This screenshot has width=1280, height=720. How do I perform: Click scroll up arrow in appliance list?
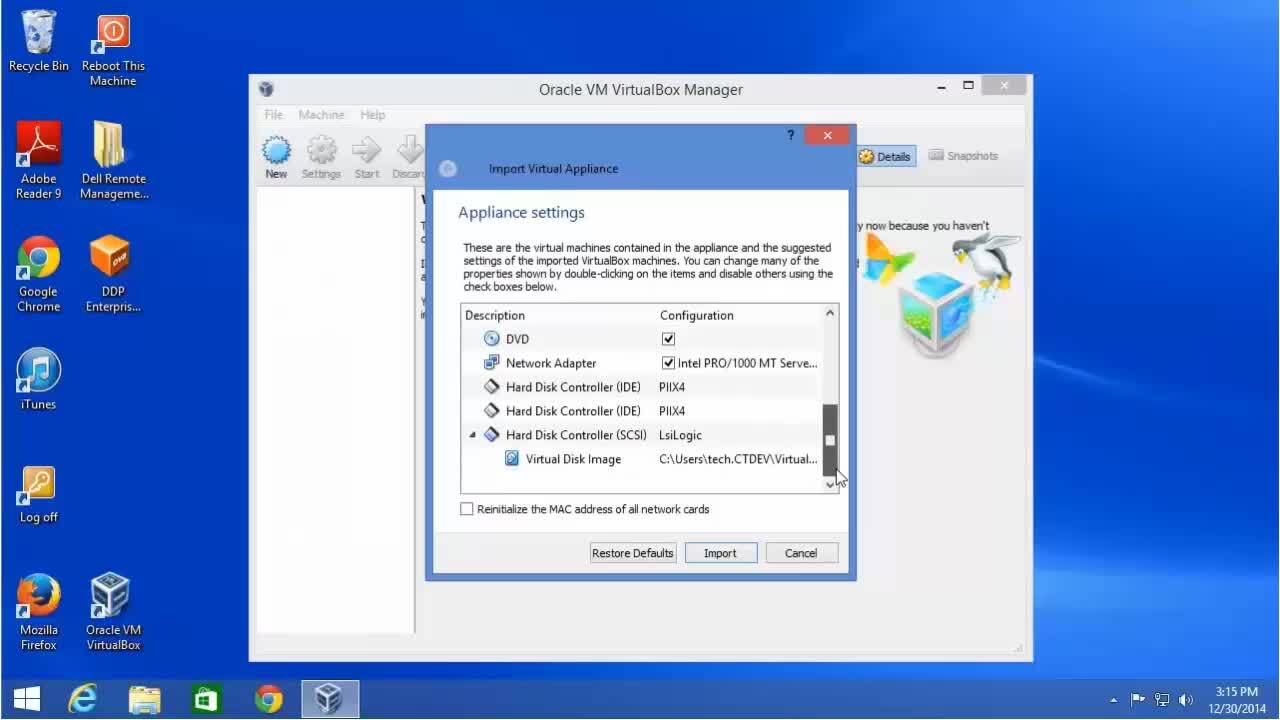(x=830, y=314)
